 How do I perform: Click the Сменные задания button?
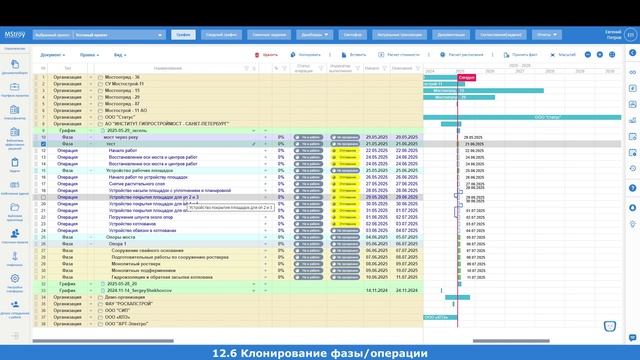coord(269,35)
